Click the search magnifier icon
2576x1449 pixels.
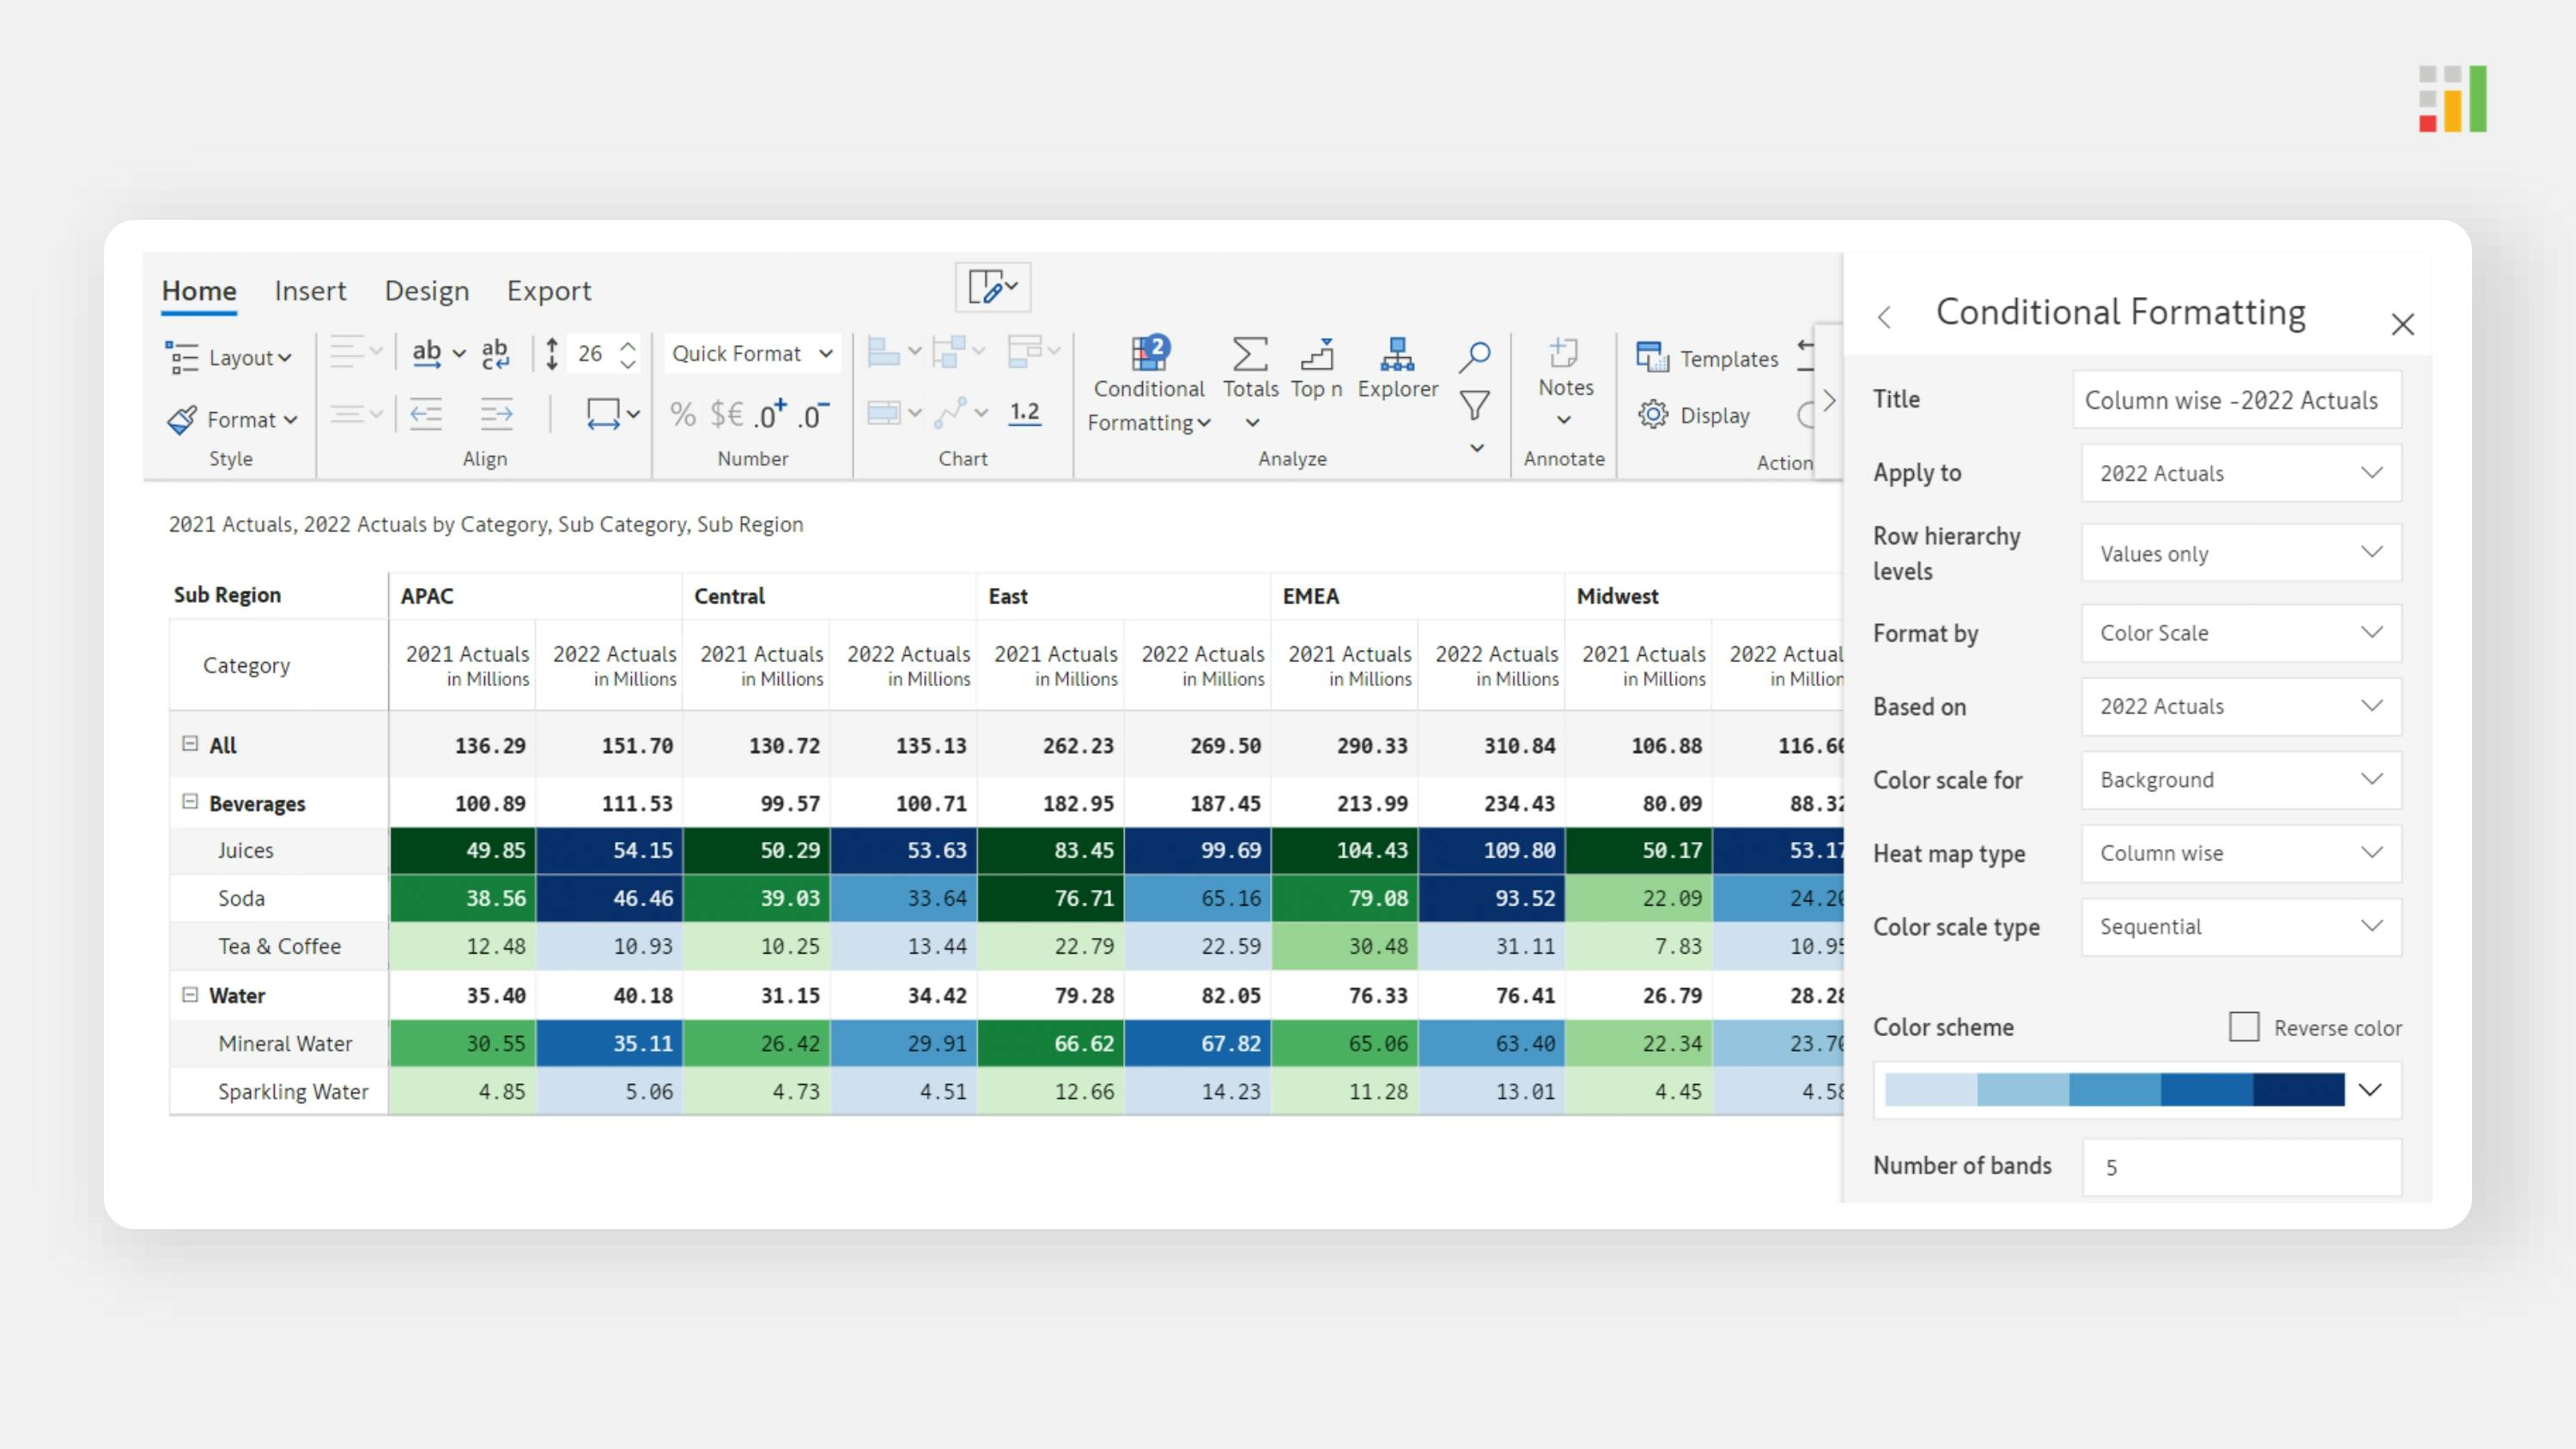point(1475,355)
